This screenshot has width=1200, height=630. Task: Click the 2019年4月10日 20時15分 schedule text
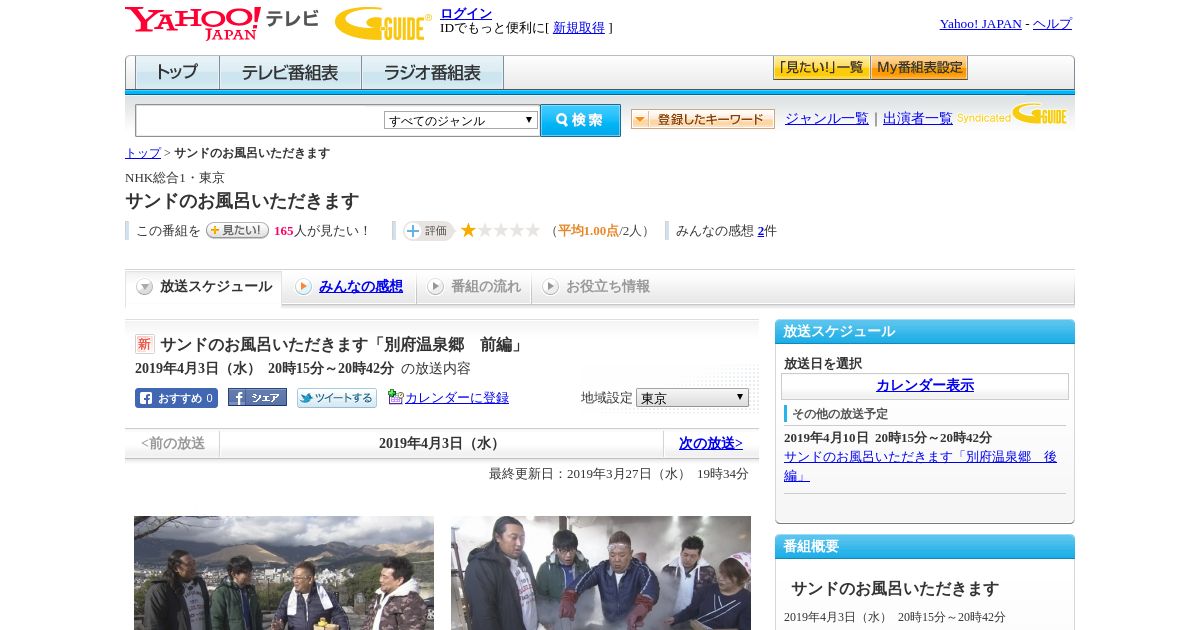coord(888,438)
